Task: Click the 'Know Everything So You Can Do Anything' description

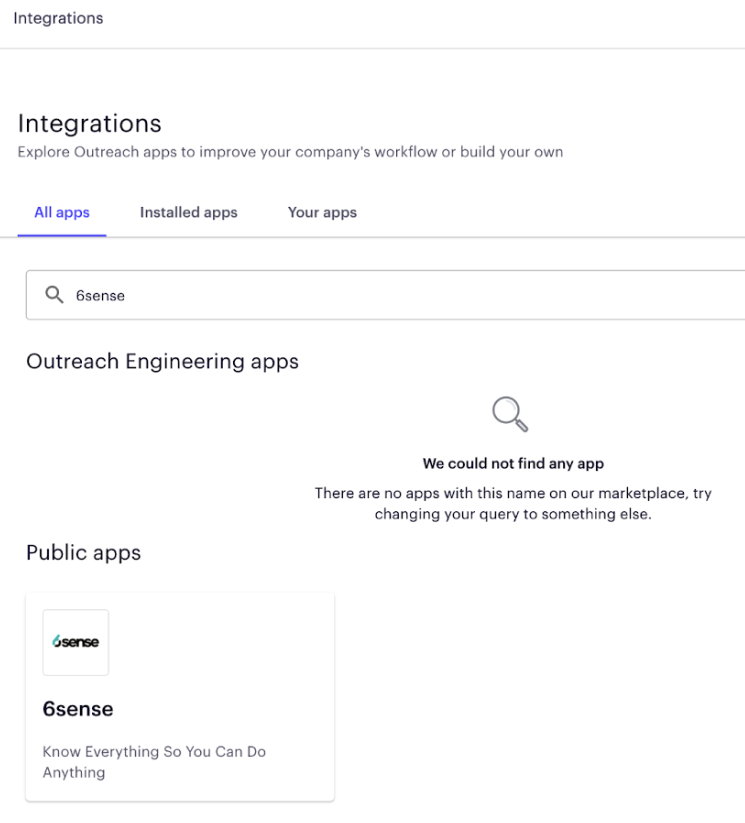Action: (x=154, y=762)
